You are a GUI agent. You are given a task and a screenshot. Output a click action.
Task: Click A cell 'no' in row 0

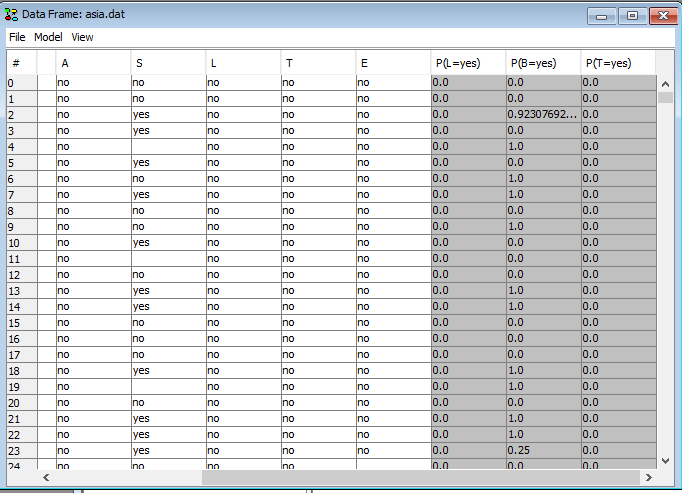94,83
